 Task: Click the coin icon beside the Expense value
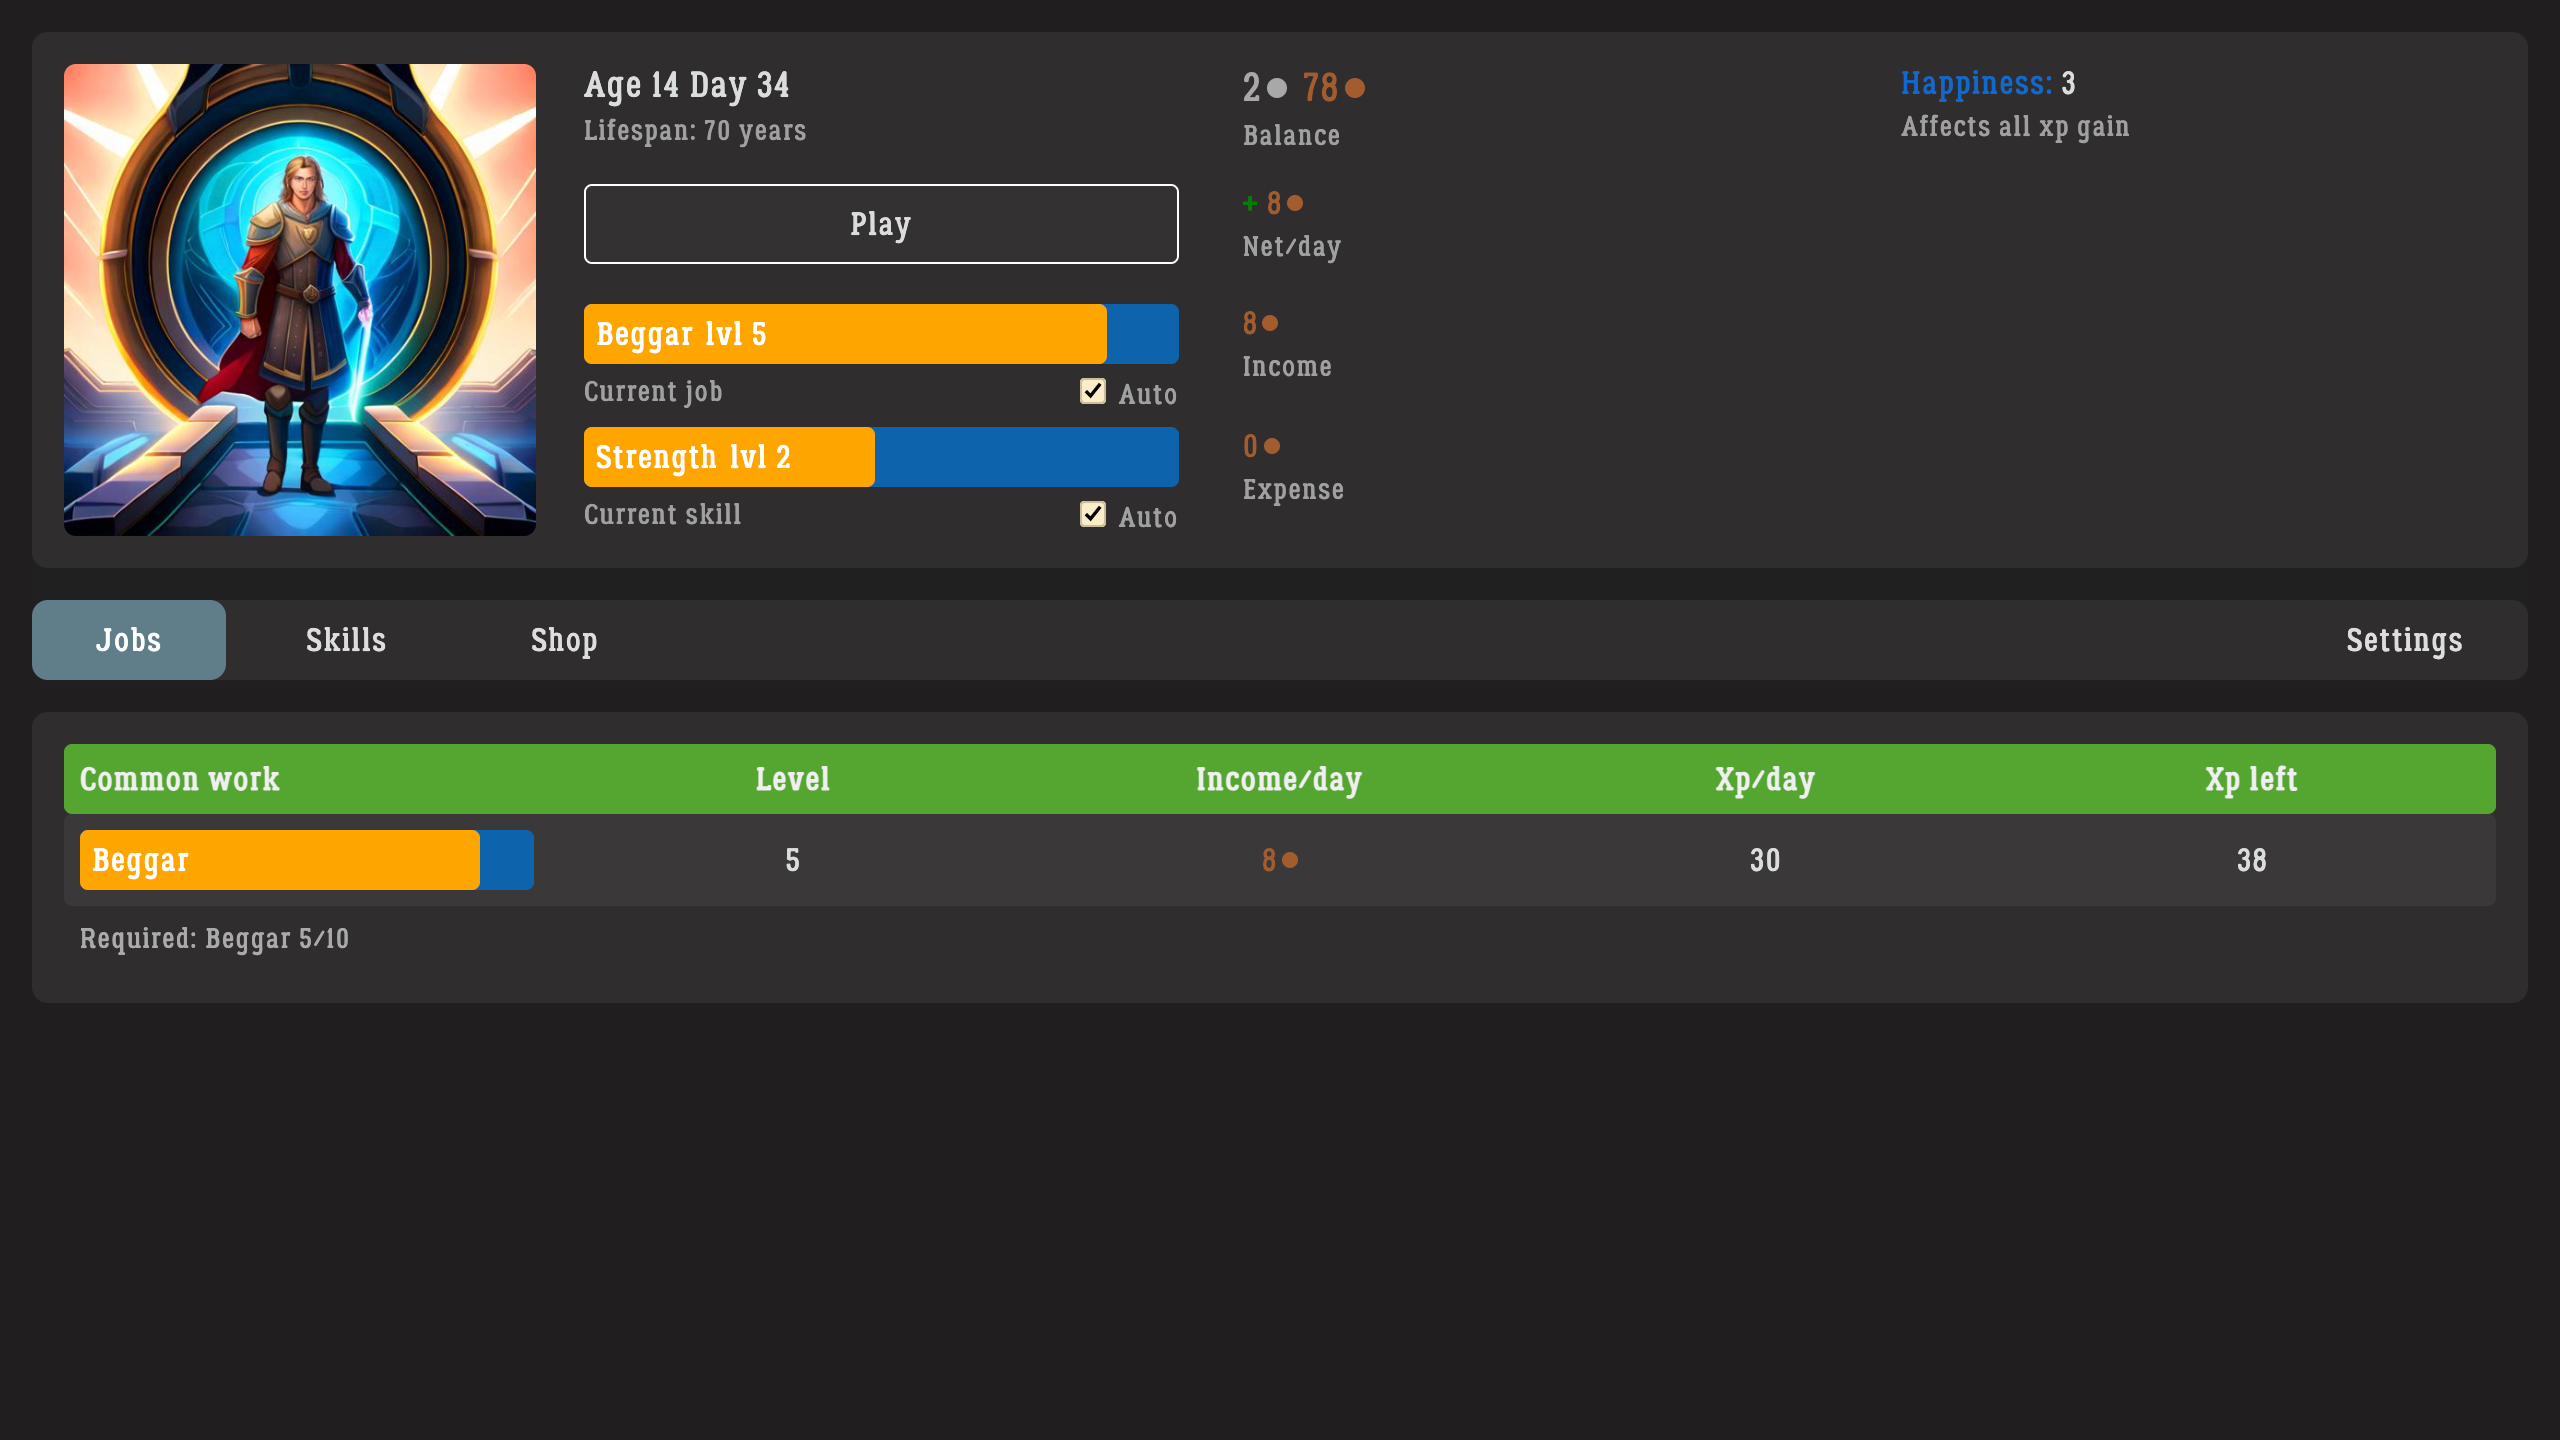pos(1273,445)
